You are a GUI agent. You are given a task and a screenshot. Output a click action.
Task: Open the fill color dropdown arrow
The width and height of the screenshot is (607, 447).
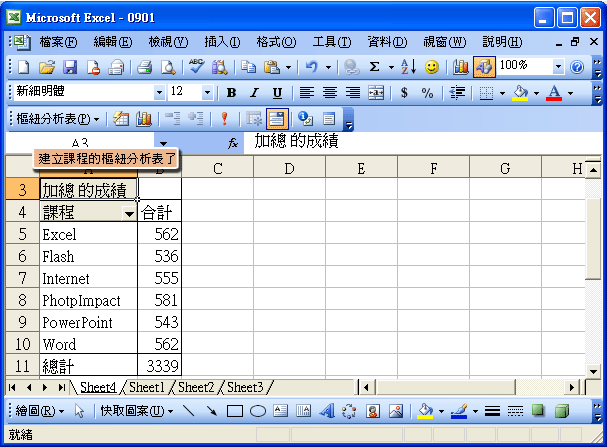click(x=536, y=93)
